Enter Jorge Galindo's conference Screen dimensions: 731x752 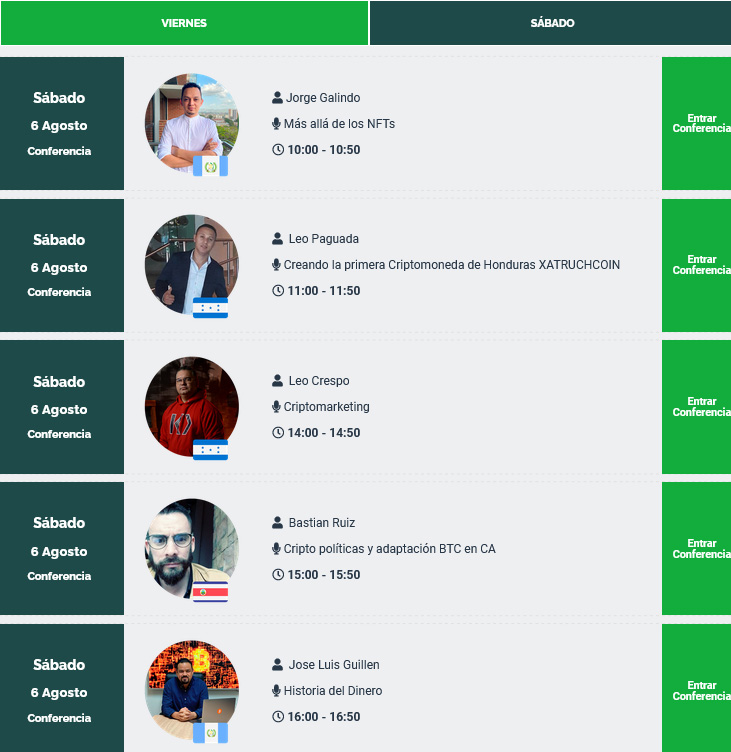[696, 123]
